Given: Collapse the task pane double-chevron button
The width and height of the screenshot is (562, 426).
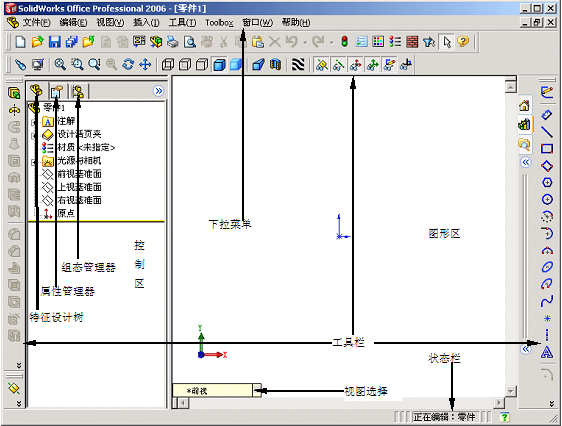Looking at the screenshot, I should point(525,162).
